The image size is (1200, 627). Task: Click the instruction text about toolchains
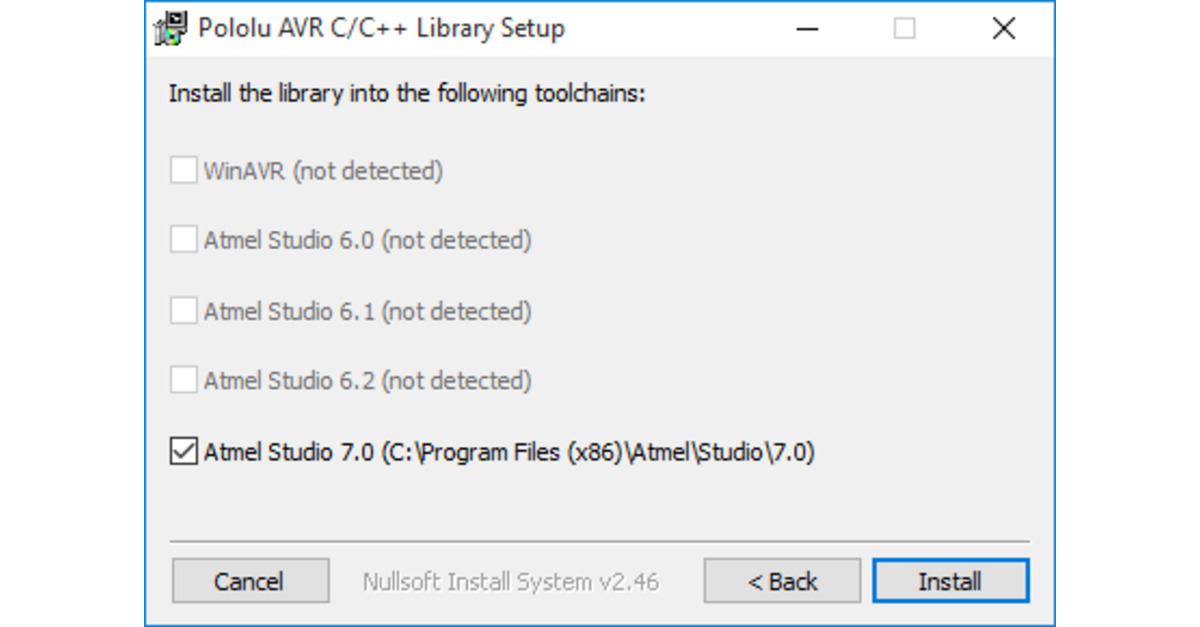(404, 92)
